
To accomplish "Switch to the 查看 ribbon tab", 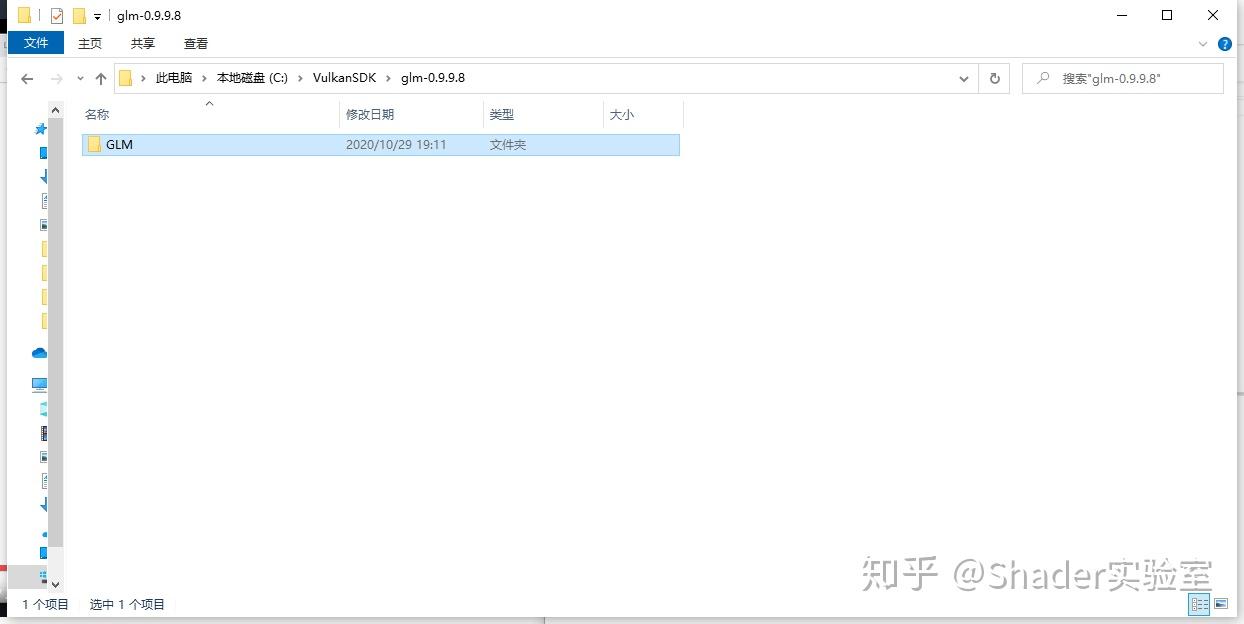I will [196, 43].
